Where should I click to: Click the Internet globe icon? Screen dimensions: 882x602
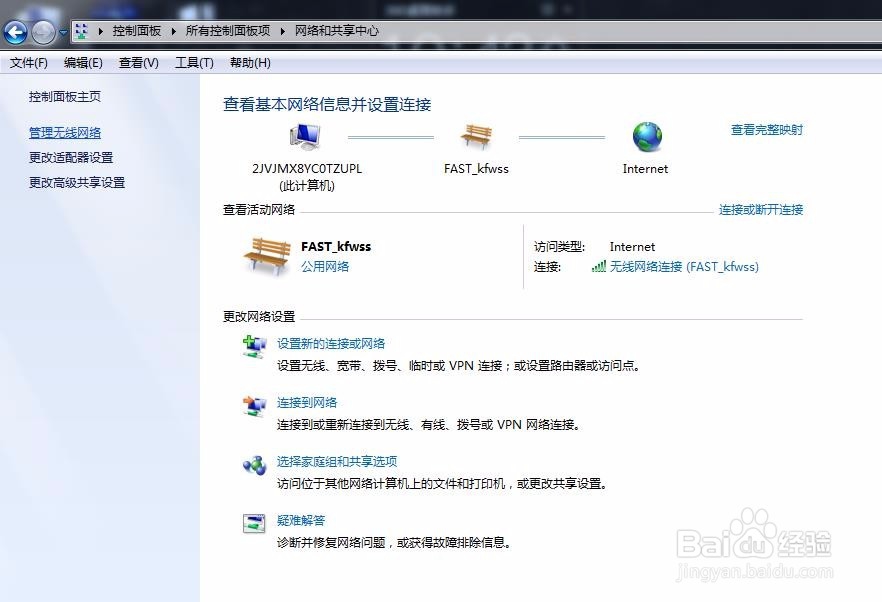[x=647, y=137]
